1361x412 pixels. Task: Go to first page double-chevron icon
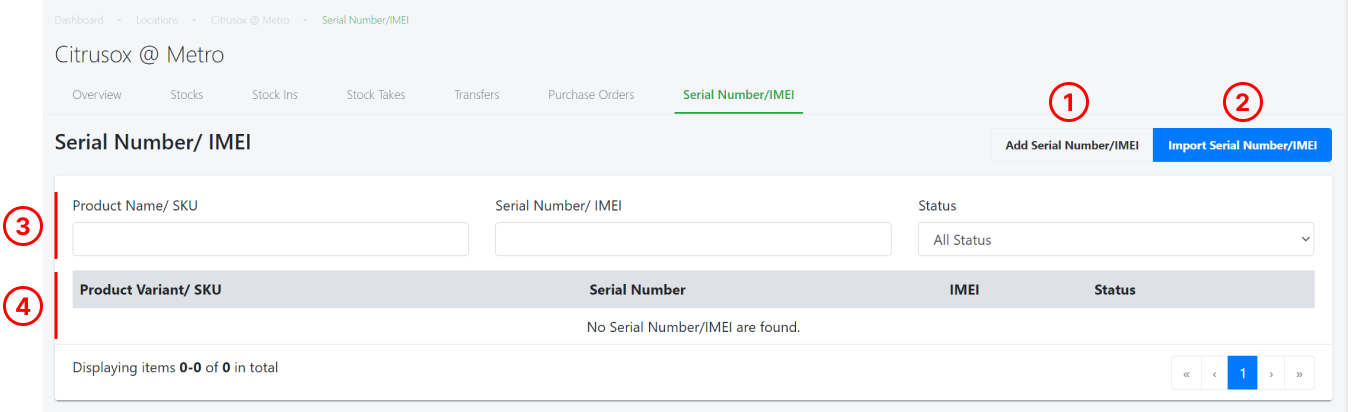pyautogui.click(x=1186, y=373)
